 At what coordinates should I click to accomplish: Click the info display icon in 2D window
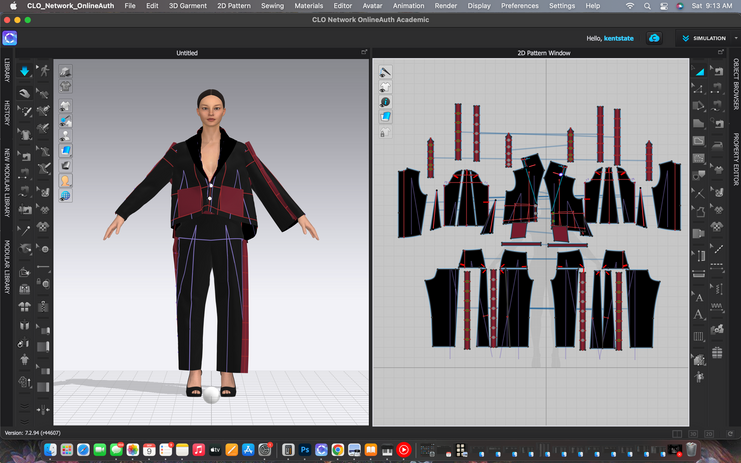tap(385, 102)
